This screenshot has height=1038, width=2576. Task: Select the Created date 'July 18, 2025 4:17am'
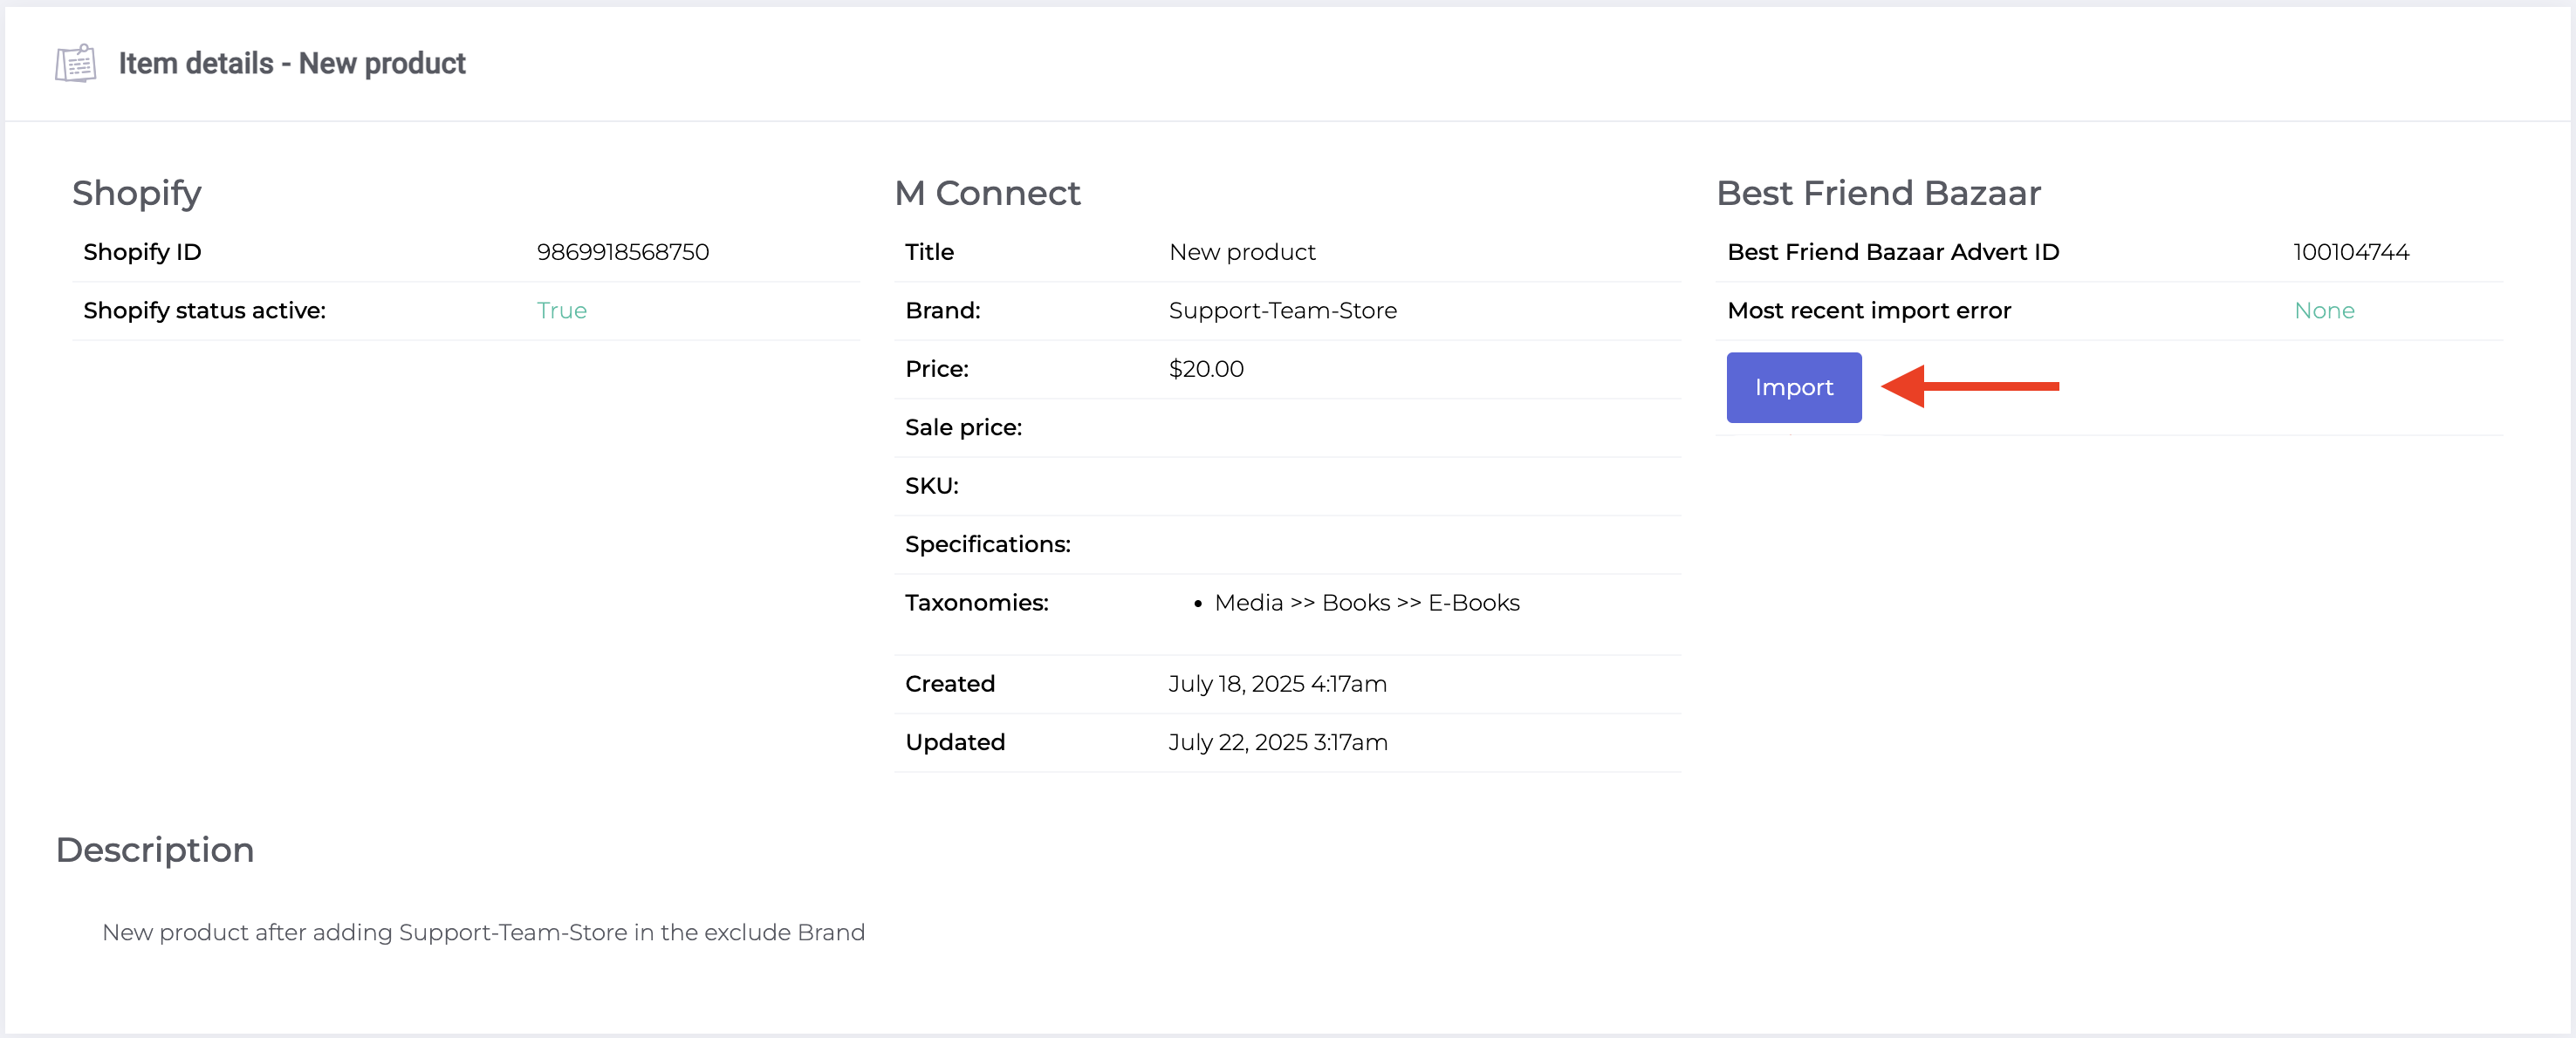pyautogui.click(x=1277, y=684)
